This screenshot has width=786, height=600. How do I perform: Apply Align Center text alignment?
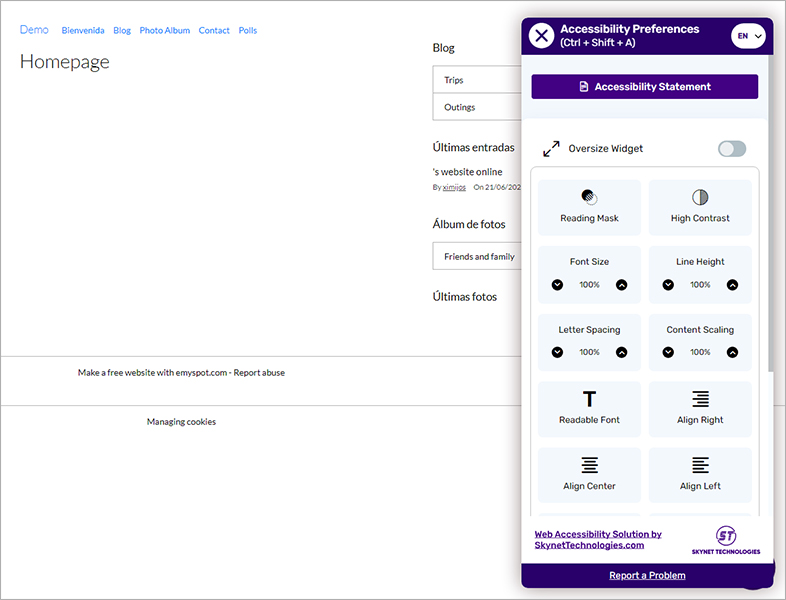click(589, 475)
